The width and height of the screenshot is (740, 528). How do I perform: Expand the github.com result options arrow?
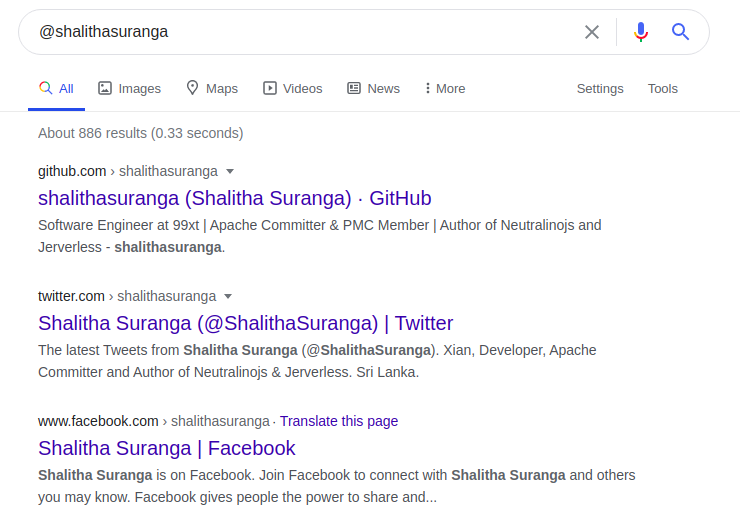point(230,171)
